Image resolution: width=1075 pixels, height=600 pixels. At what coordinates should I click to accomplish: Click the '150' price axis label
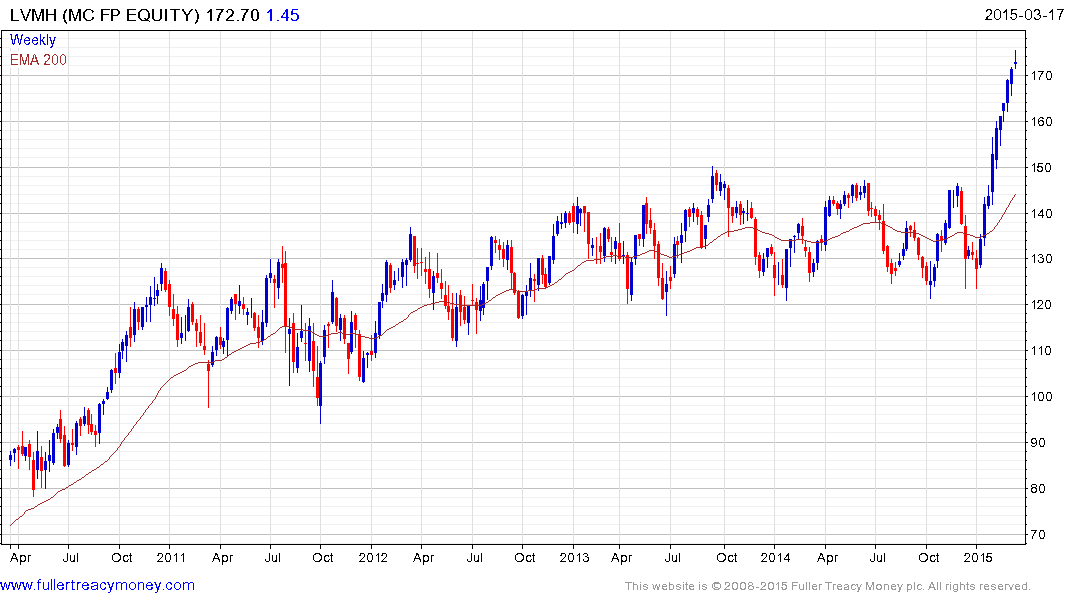click(x=1041, y=168)
